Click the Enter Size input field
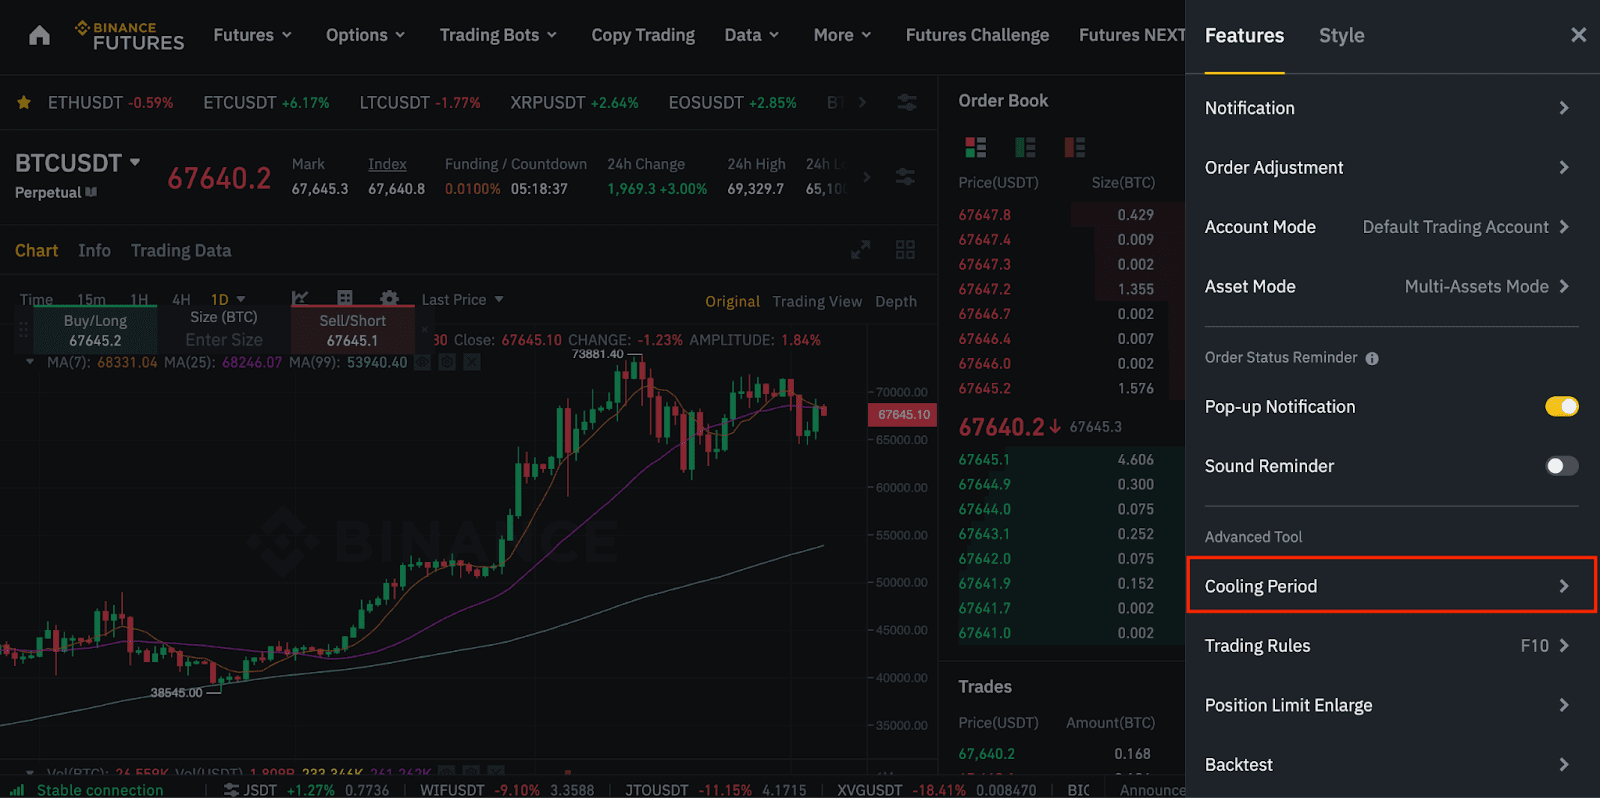 pos(224,340)
